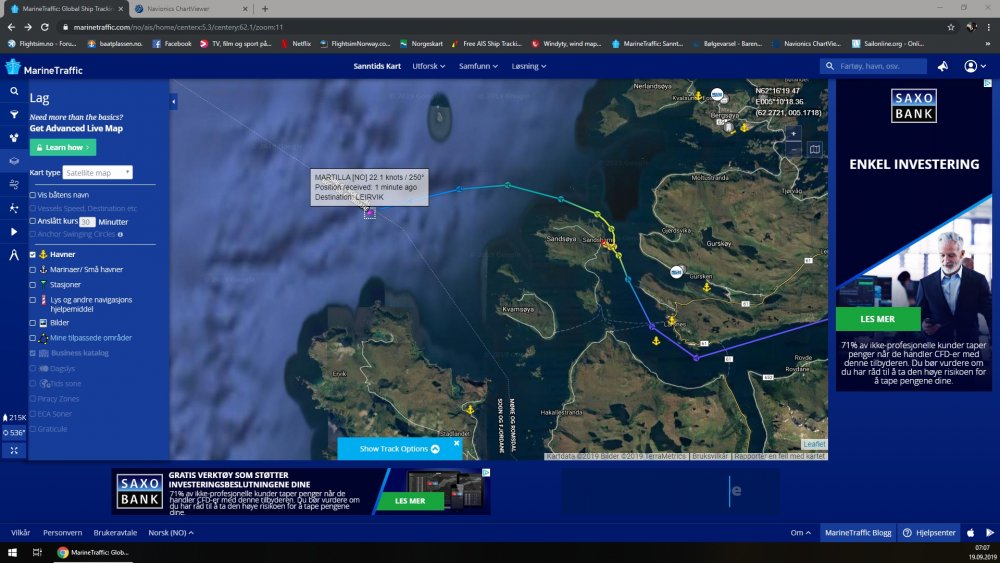Click Learn how button

tap(62, 147)
